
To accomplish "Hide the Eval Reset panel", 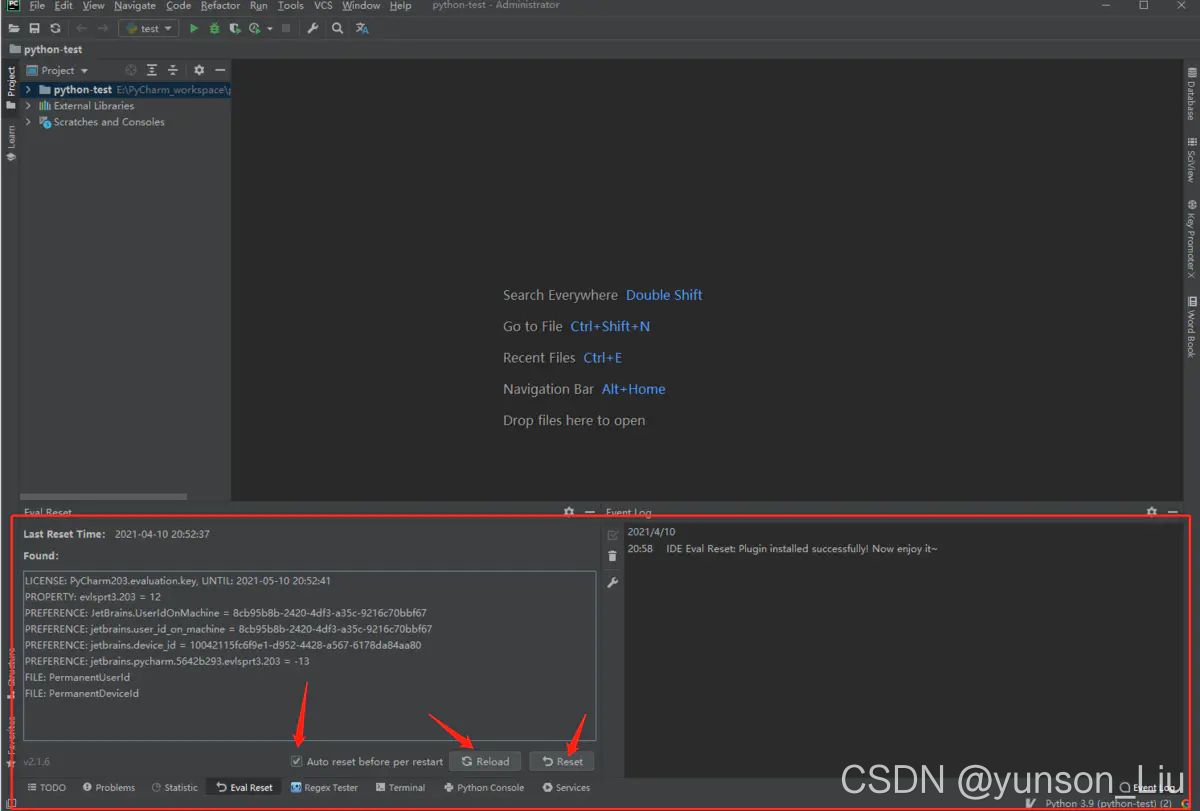I will [x=590, y=512].
